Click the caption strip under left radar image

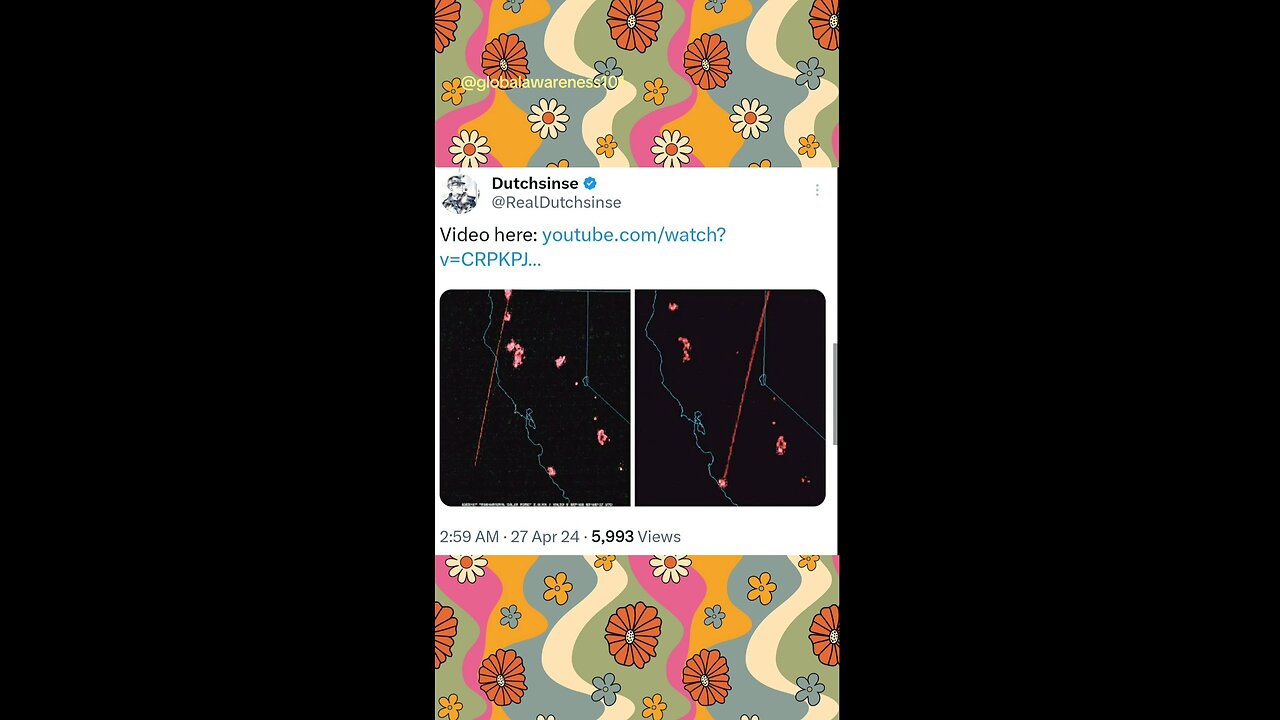535,502
